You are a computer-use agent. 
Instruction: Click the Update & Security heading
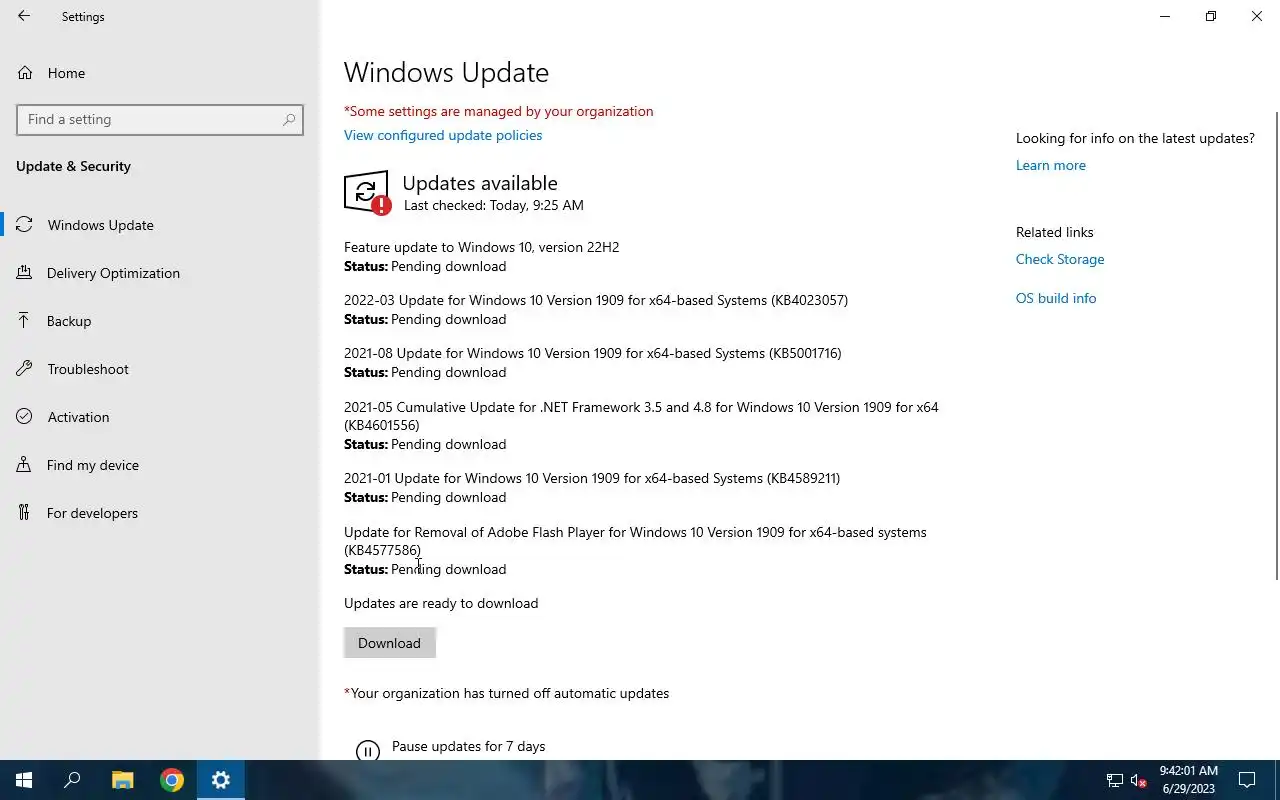[73, 166]
